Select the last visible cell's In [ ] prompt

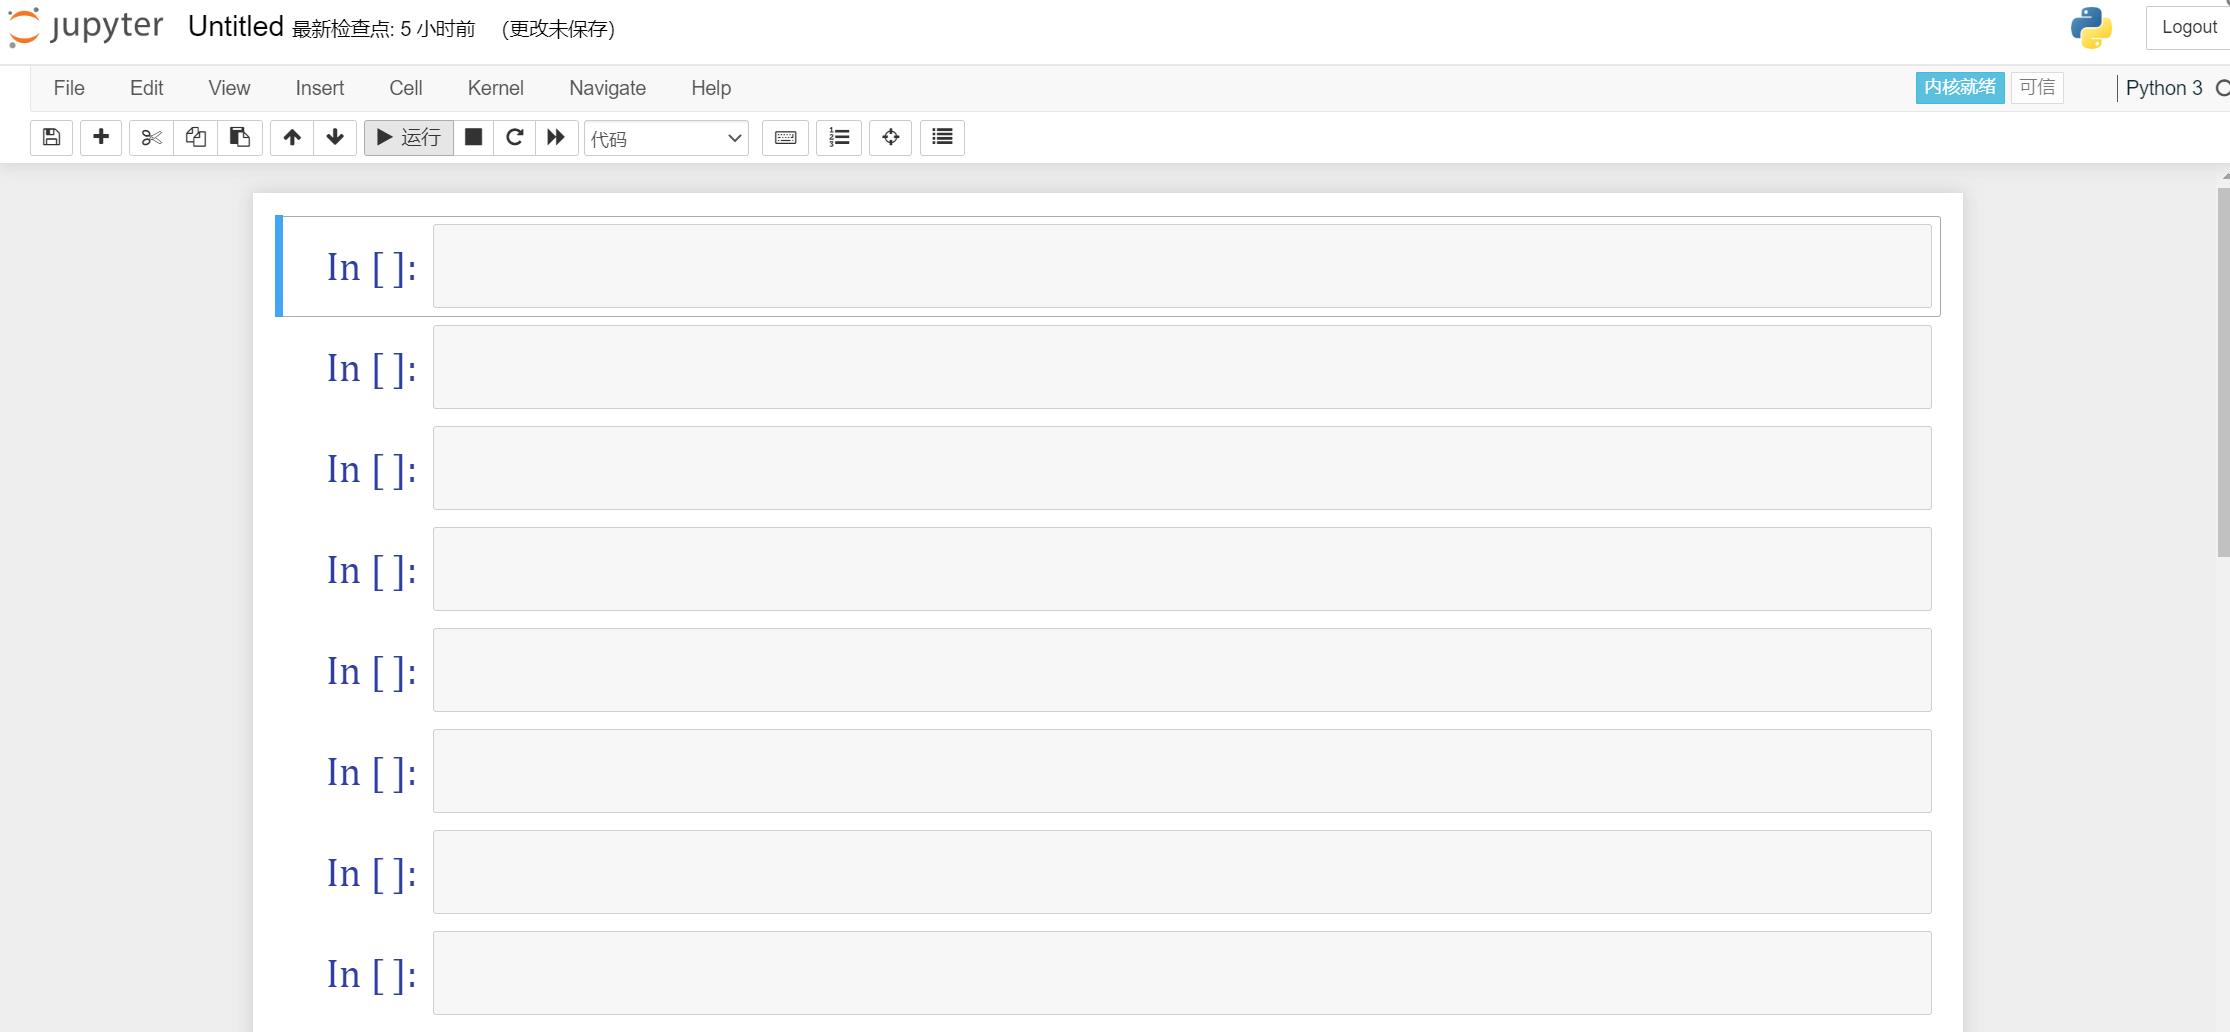tap(371, 974)
